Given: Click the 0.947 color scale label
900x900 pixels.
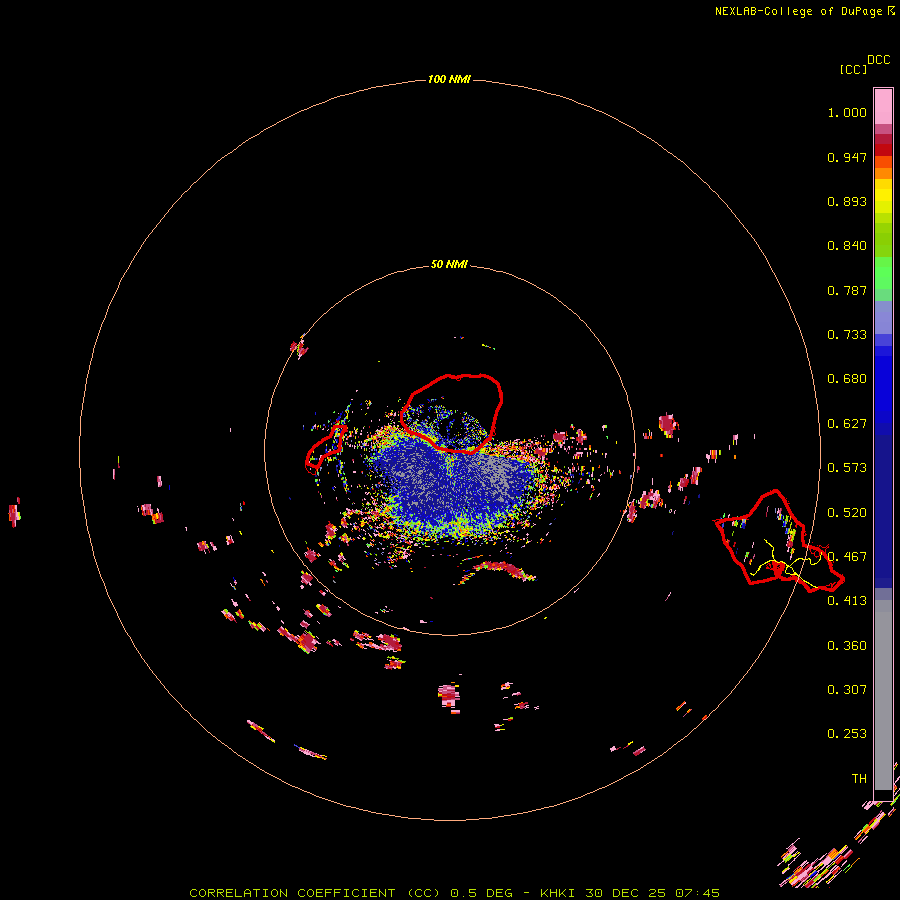Looking at the screenshot, I should click(x=847, y=157).
